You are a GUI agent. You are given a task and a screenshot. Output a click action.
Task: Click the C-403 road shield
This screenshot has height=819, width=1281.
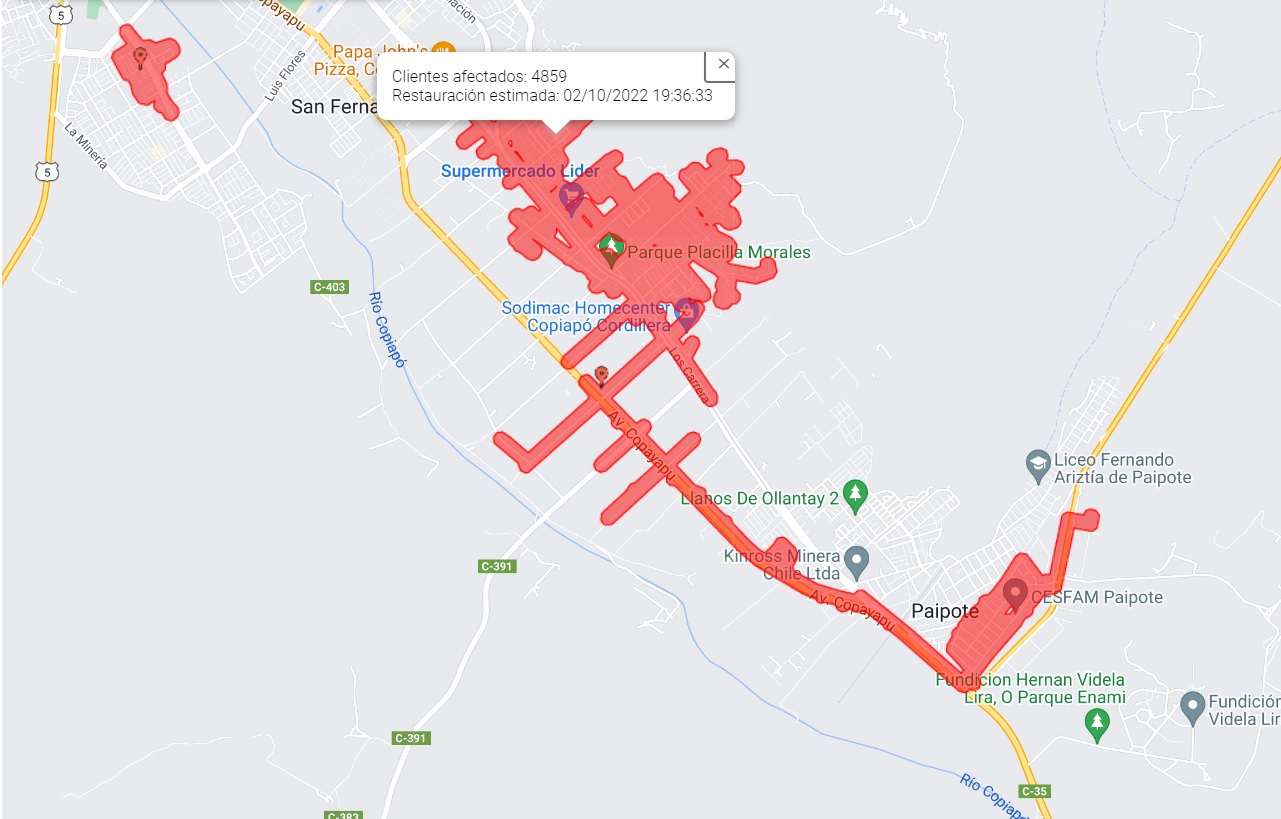point(329,287)
